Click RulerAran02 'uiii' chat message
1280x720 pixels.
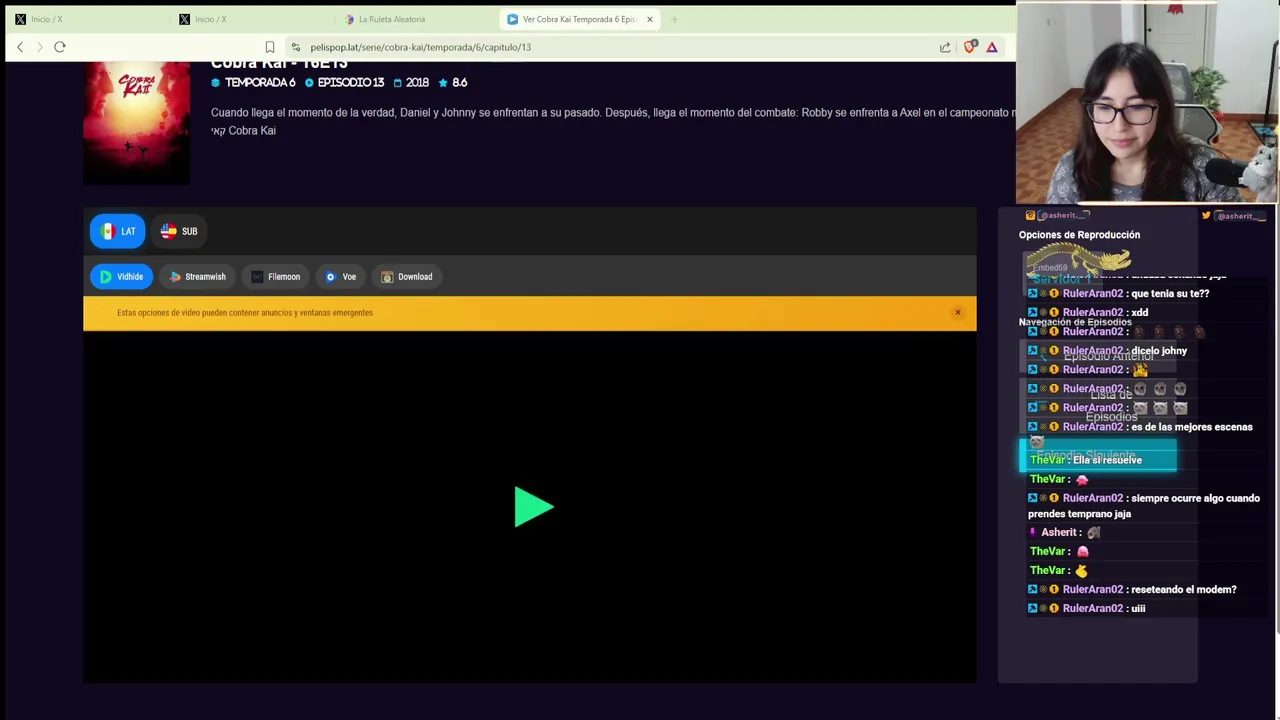tap(1087, 609)
